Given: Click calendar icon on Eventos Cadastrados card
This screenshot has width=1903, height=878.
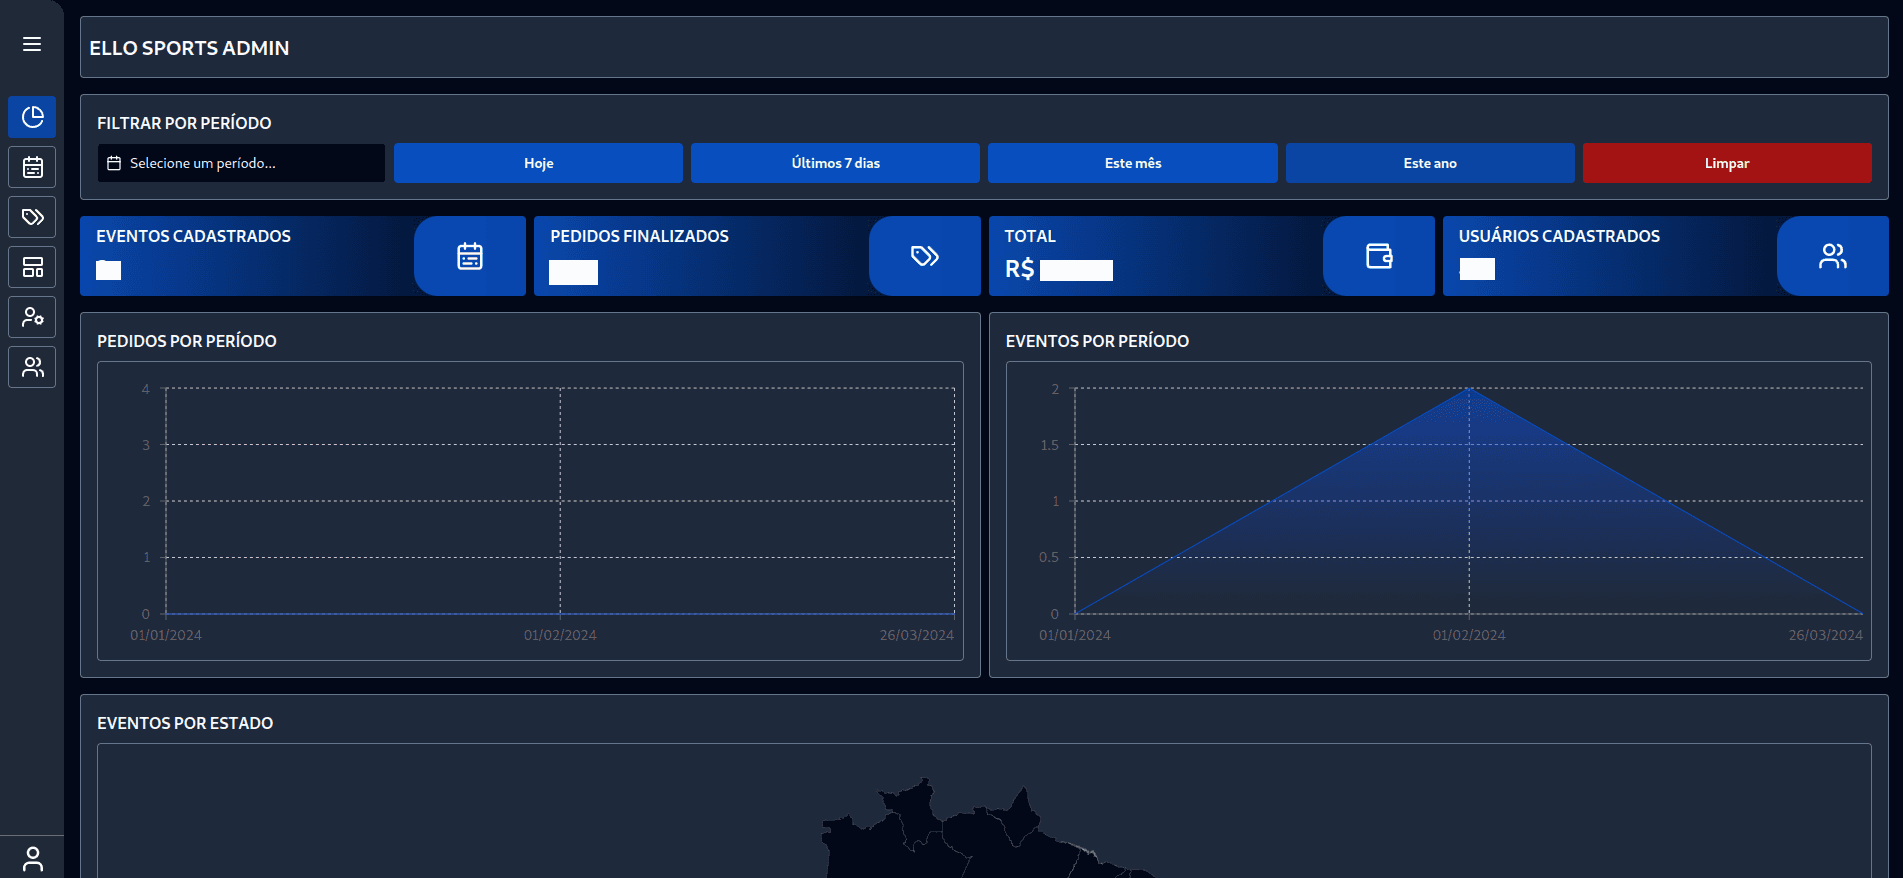Looking at the screenshot, I should pyautogui.click(x=470, y=256).
